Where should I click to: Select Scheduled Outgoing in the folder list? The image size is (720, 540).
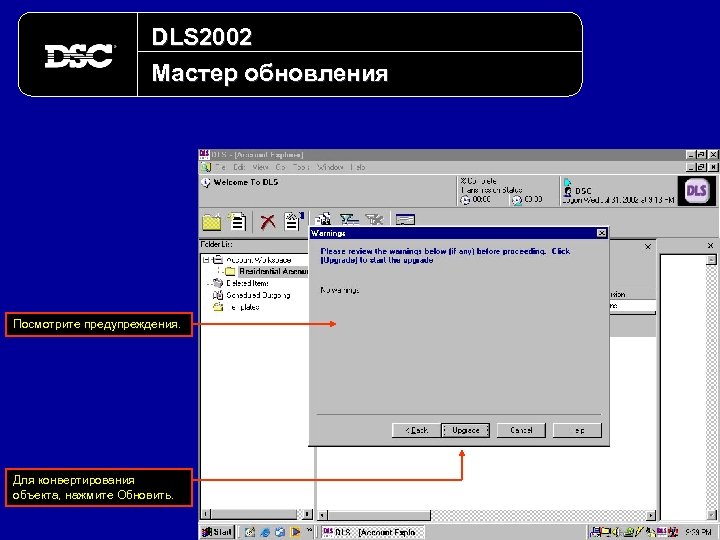pos(258,295)
